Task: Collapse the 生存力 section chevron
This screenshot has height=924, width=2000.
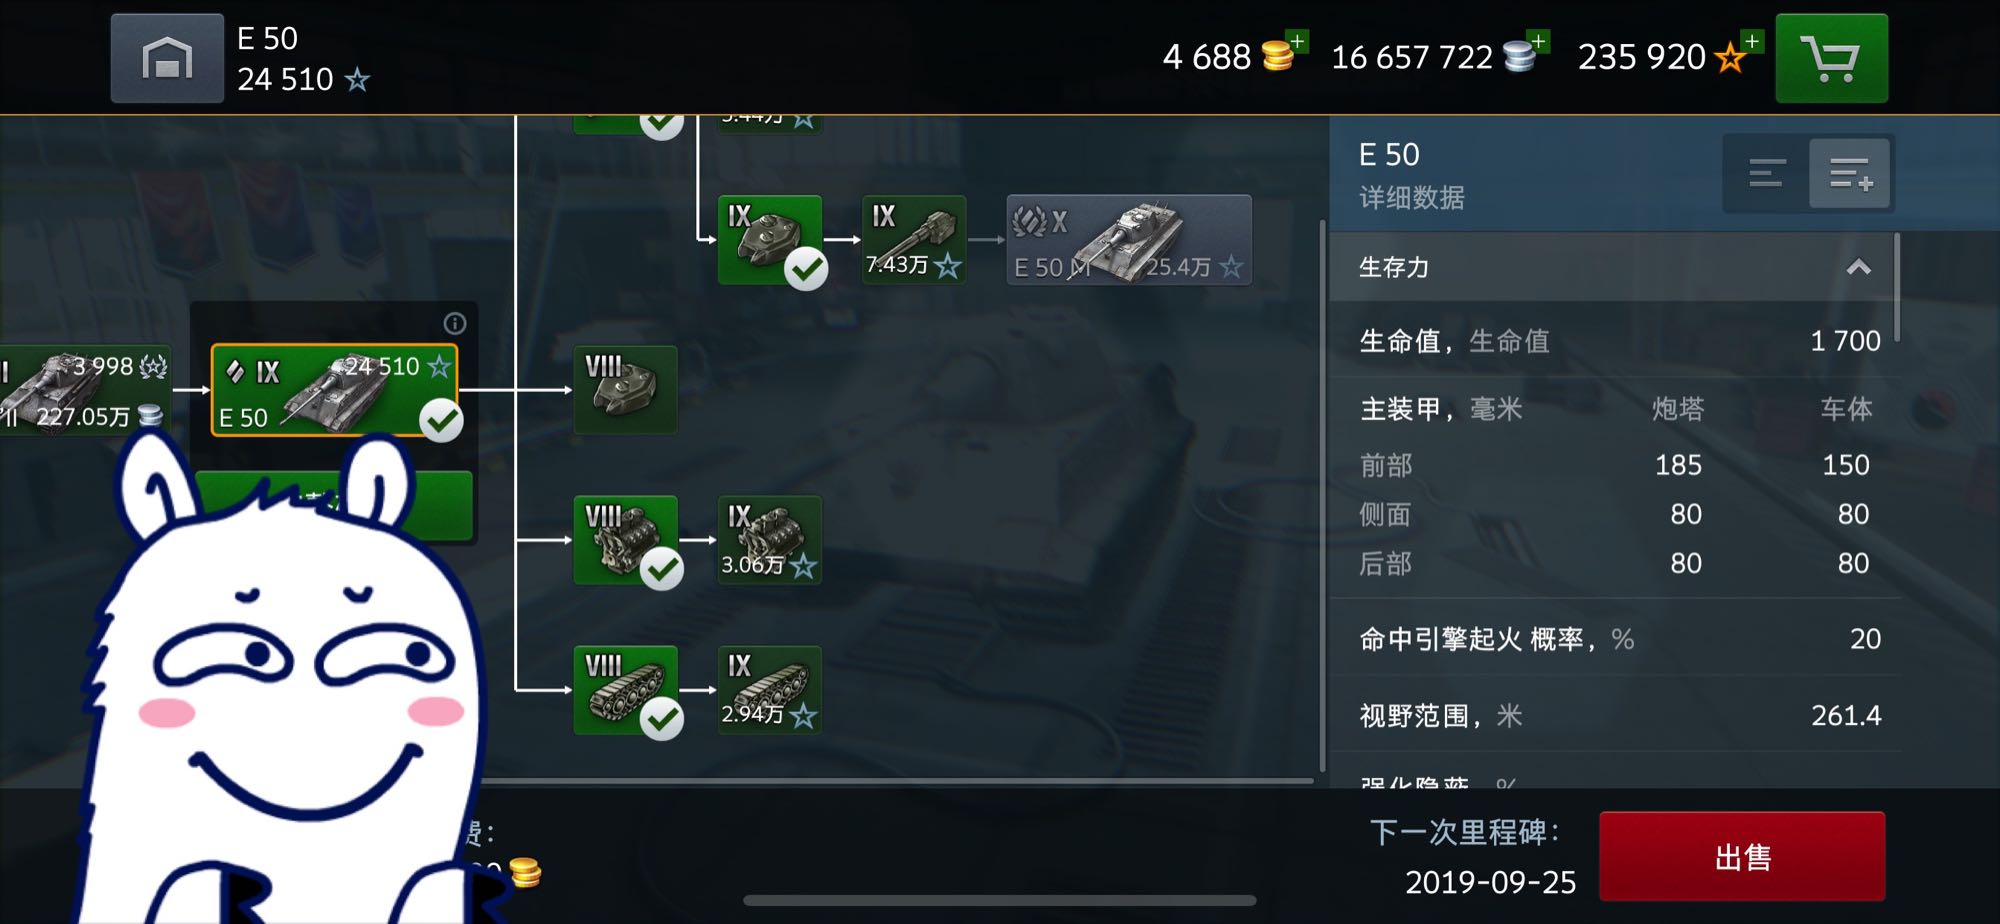Action: tap(1858, 267)
